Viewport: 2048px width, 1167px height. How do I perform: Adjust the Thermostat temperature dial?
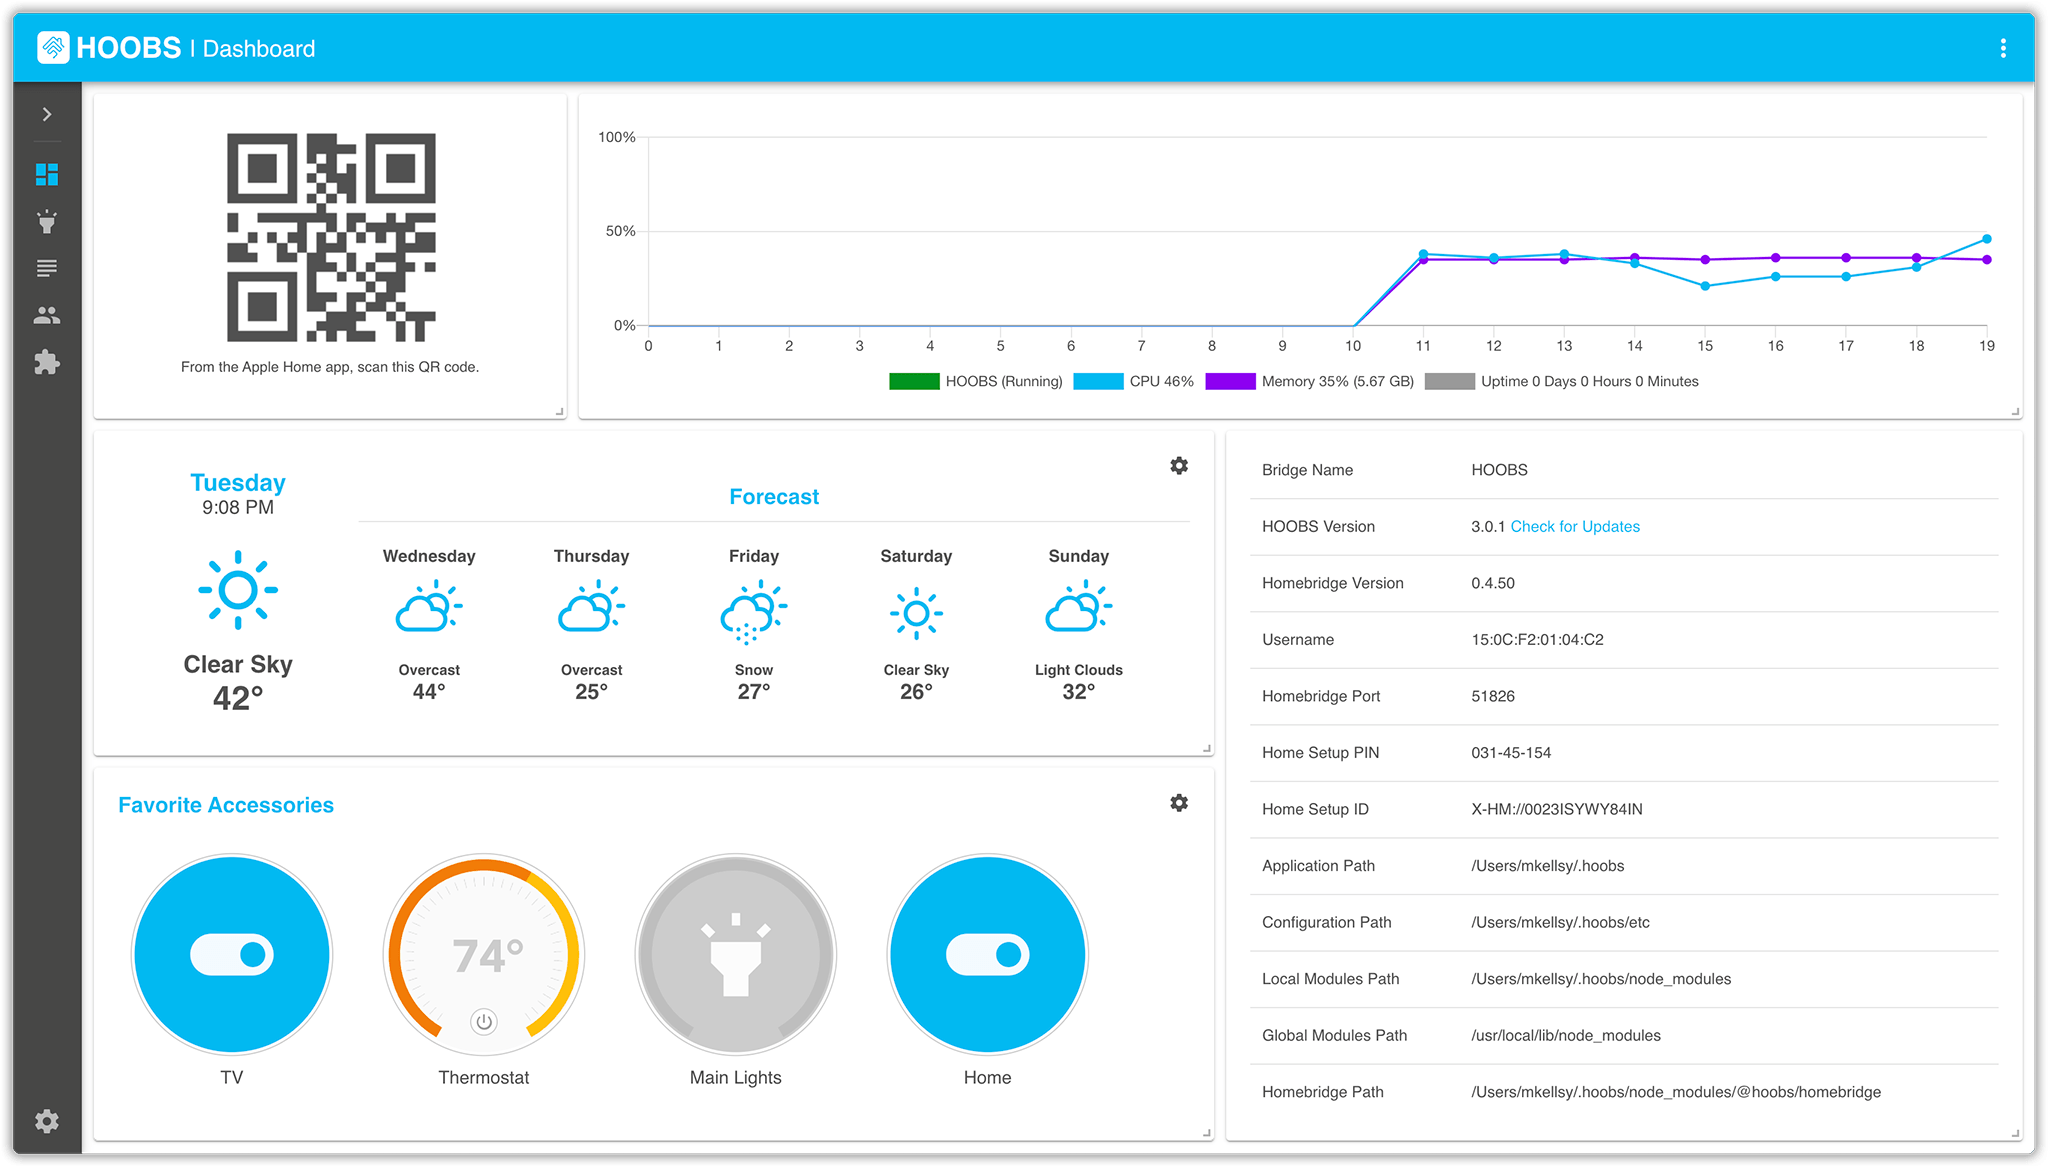(483, 955)
